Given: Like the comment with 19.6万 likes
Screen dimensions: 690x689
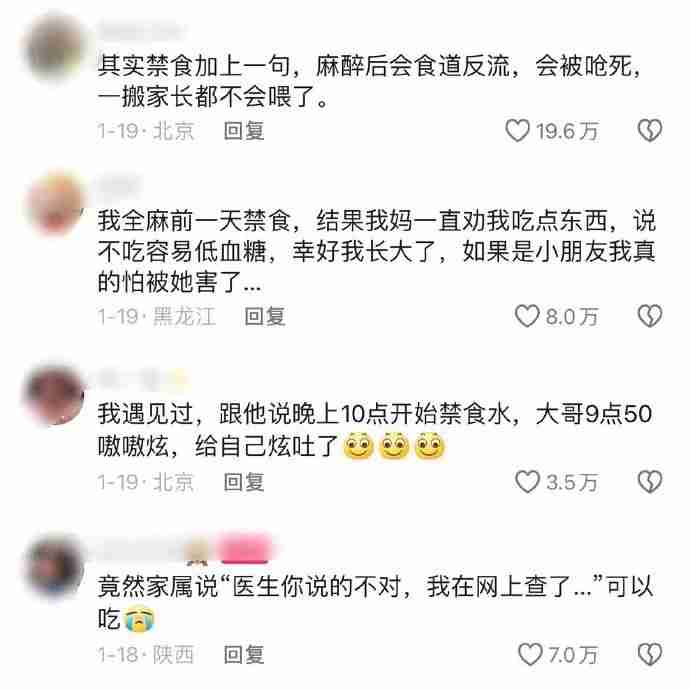Looking at the screenshot, I should click(517, 131).
